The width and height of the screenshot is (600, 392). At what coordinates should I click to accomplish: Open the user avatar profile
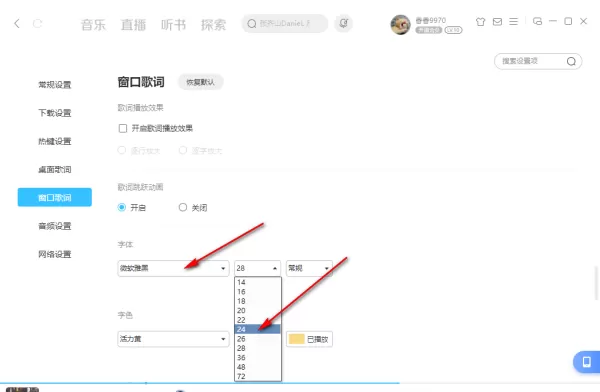400,25
